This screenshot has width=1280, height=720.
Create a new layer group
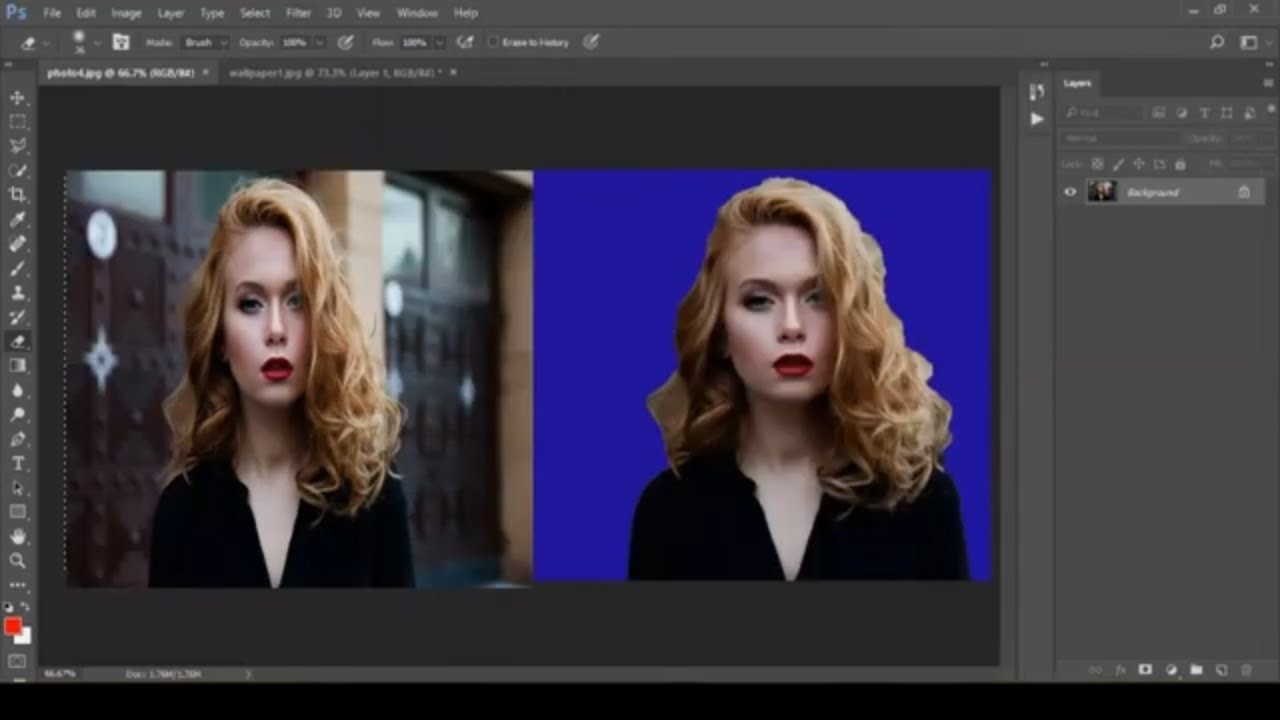click(1196, 670)
